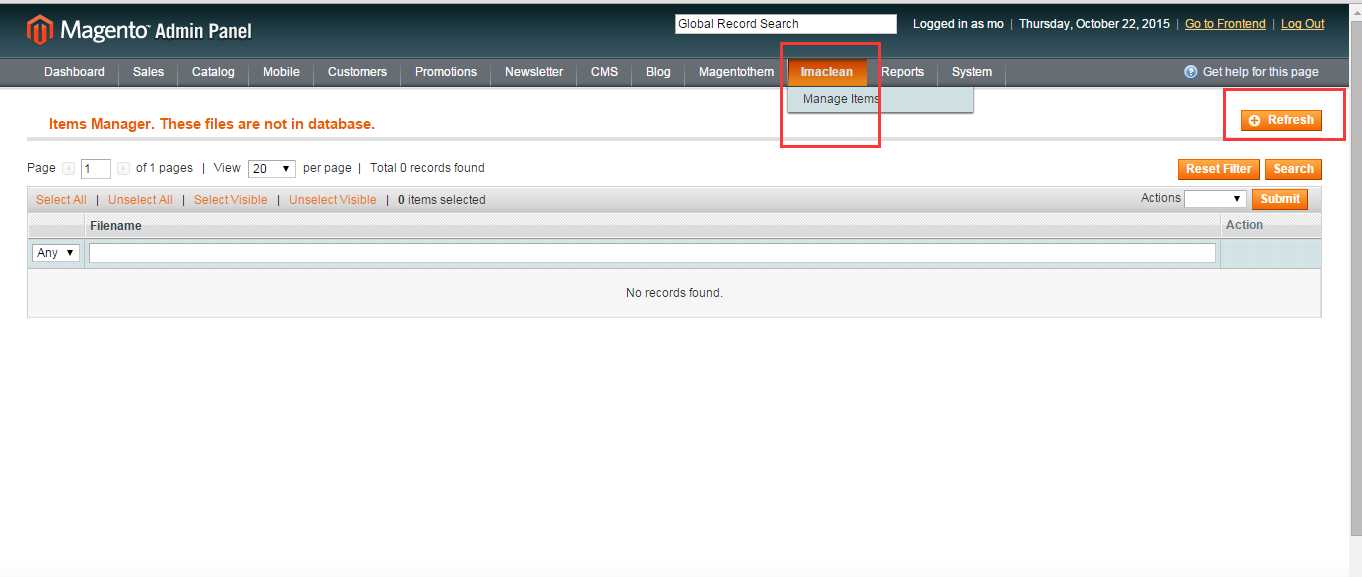The height and width of the screenshot is (577, 1362).
Task: Click the Unselect All link
Action: click(x=140, y=200)
